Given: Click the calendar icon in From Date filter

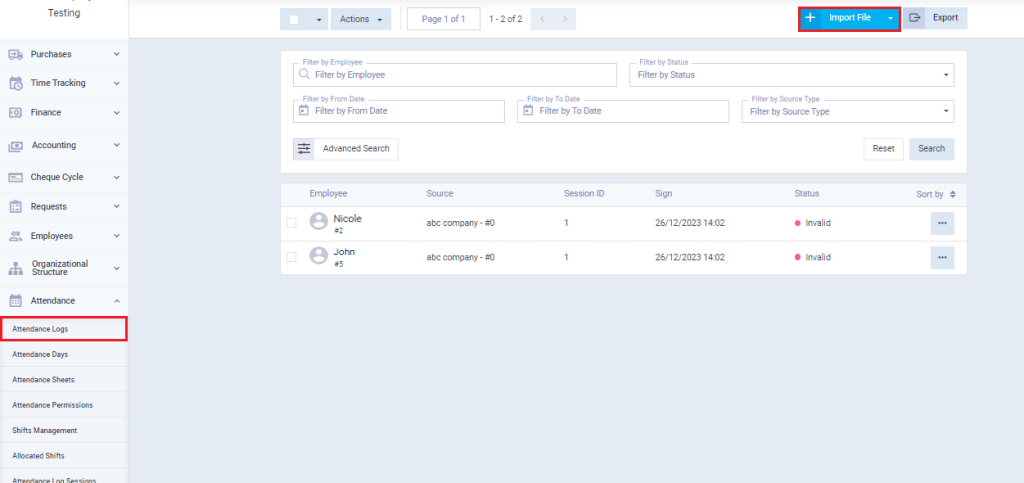Looking at the screenshot, I should pyautogui.click(x=303, y=111).
